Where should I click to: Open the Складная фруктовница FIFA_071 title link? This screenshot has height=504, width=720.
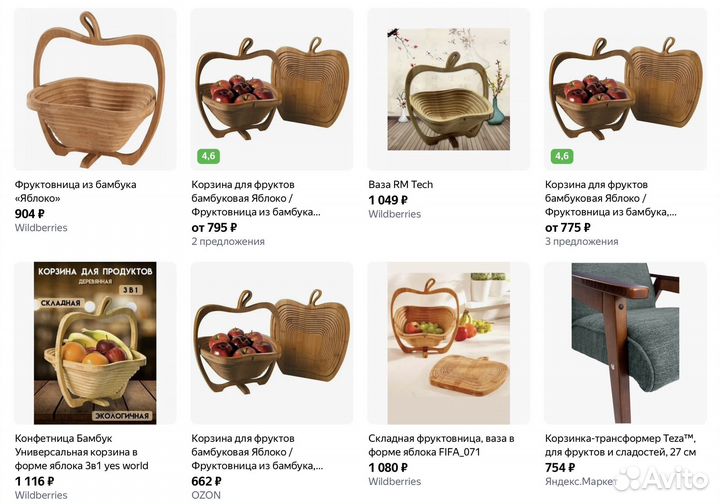tap(441, 445)
